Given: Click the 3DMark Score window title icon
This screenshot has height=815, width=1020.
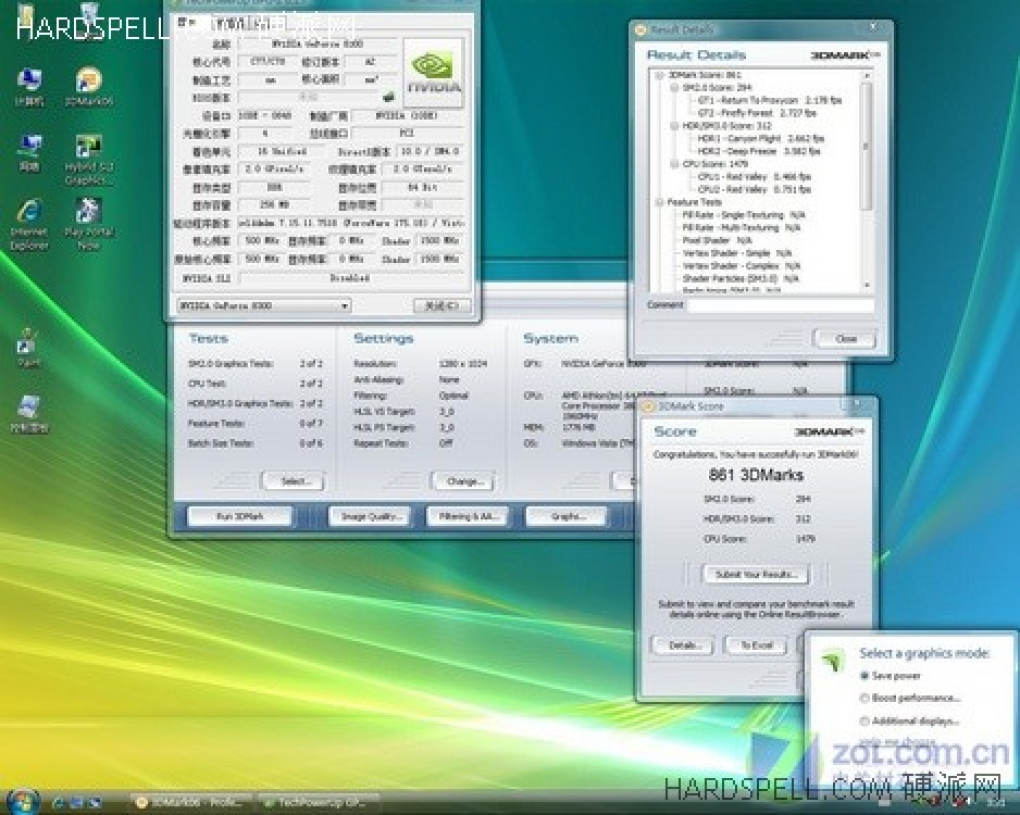Looking at the screenshot, I should (648, 407).
